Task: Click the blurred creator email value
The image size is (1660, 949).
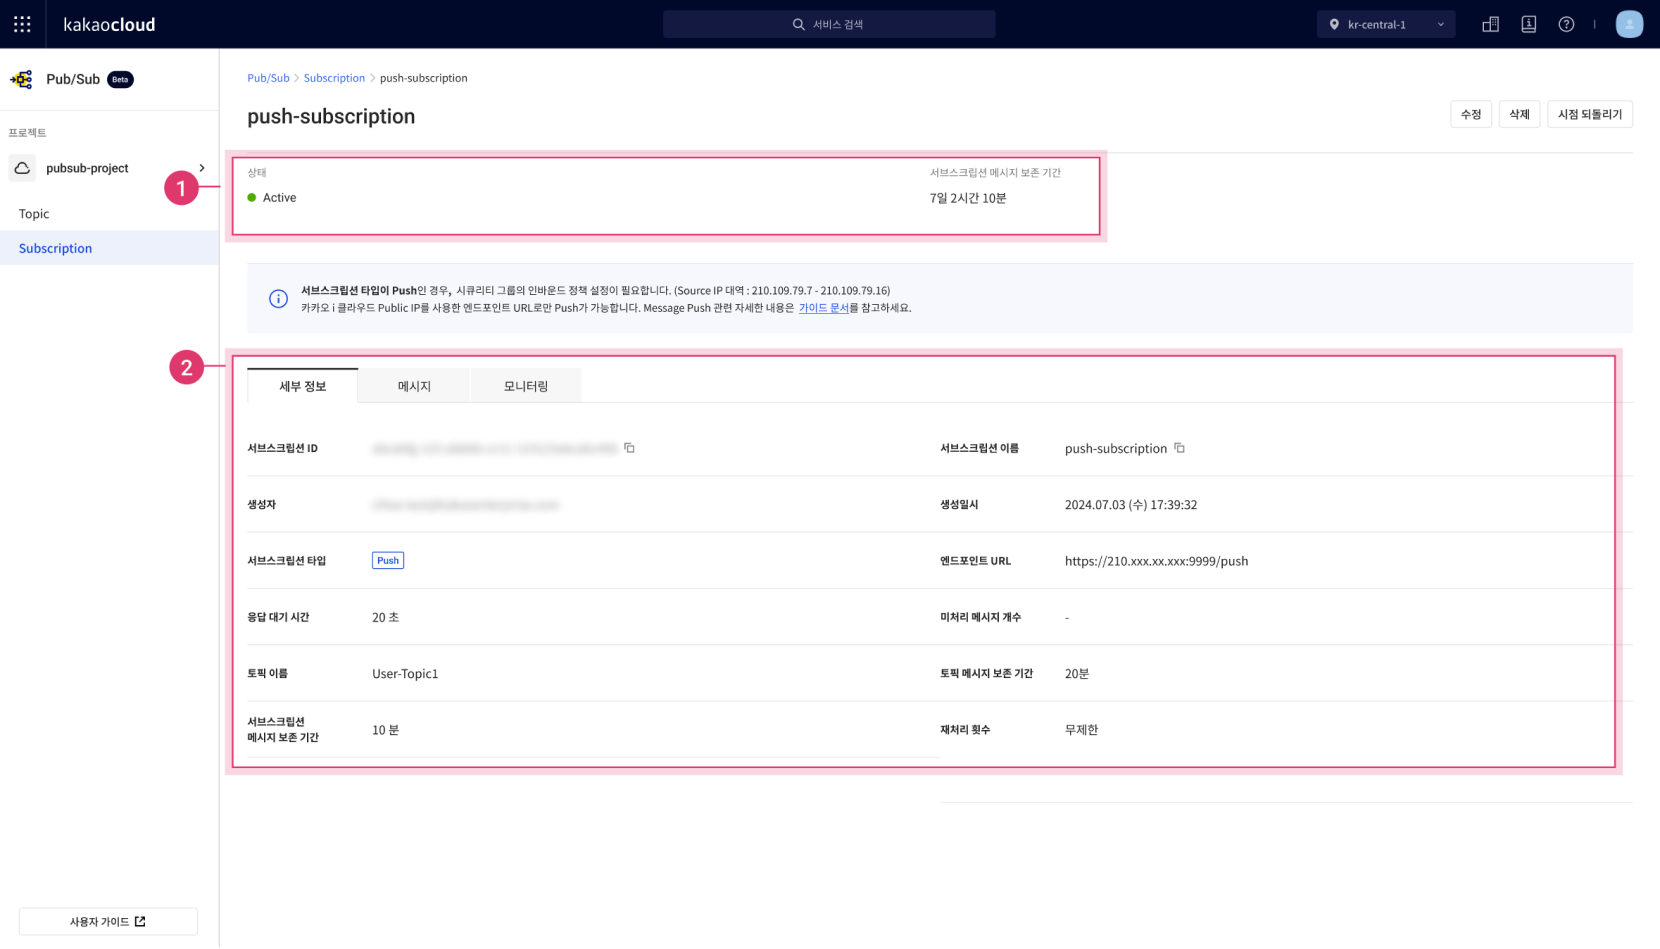Action: pos(465,505)
